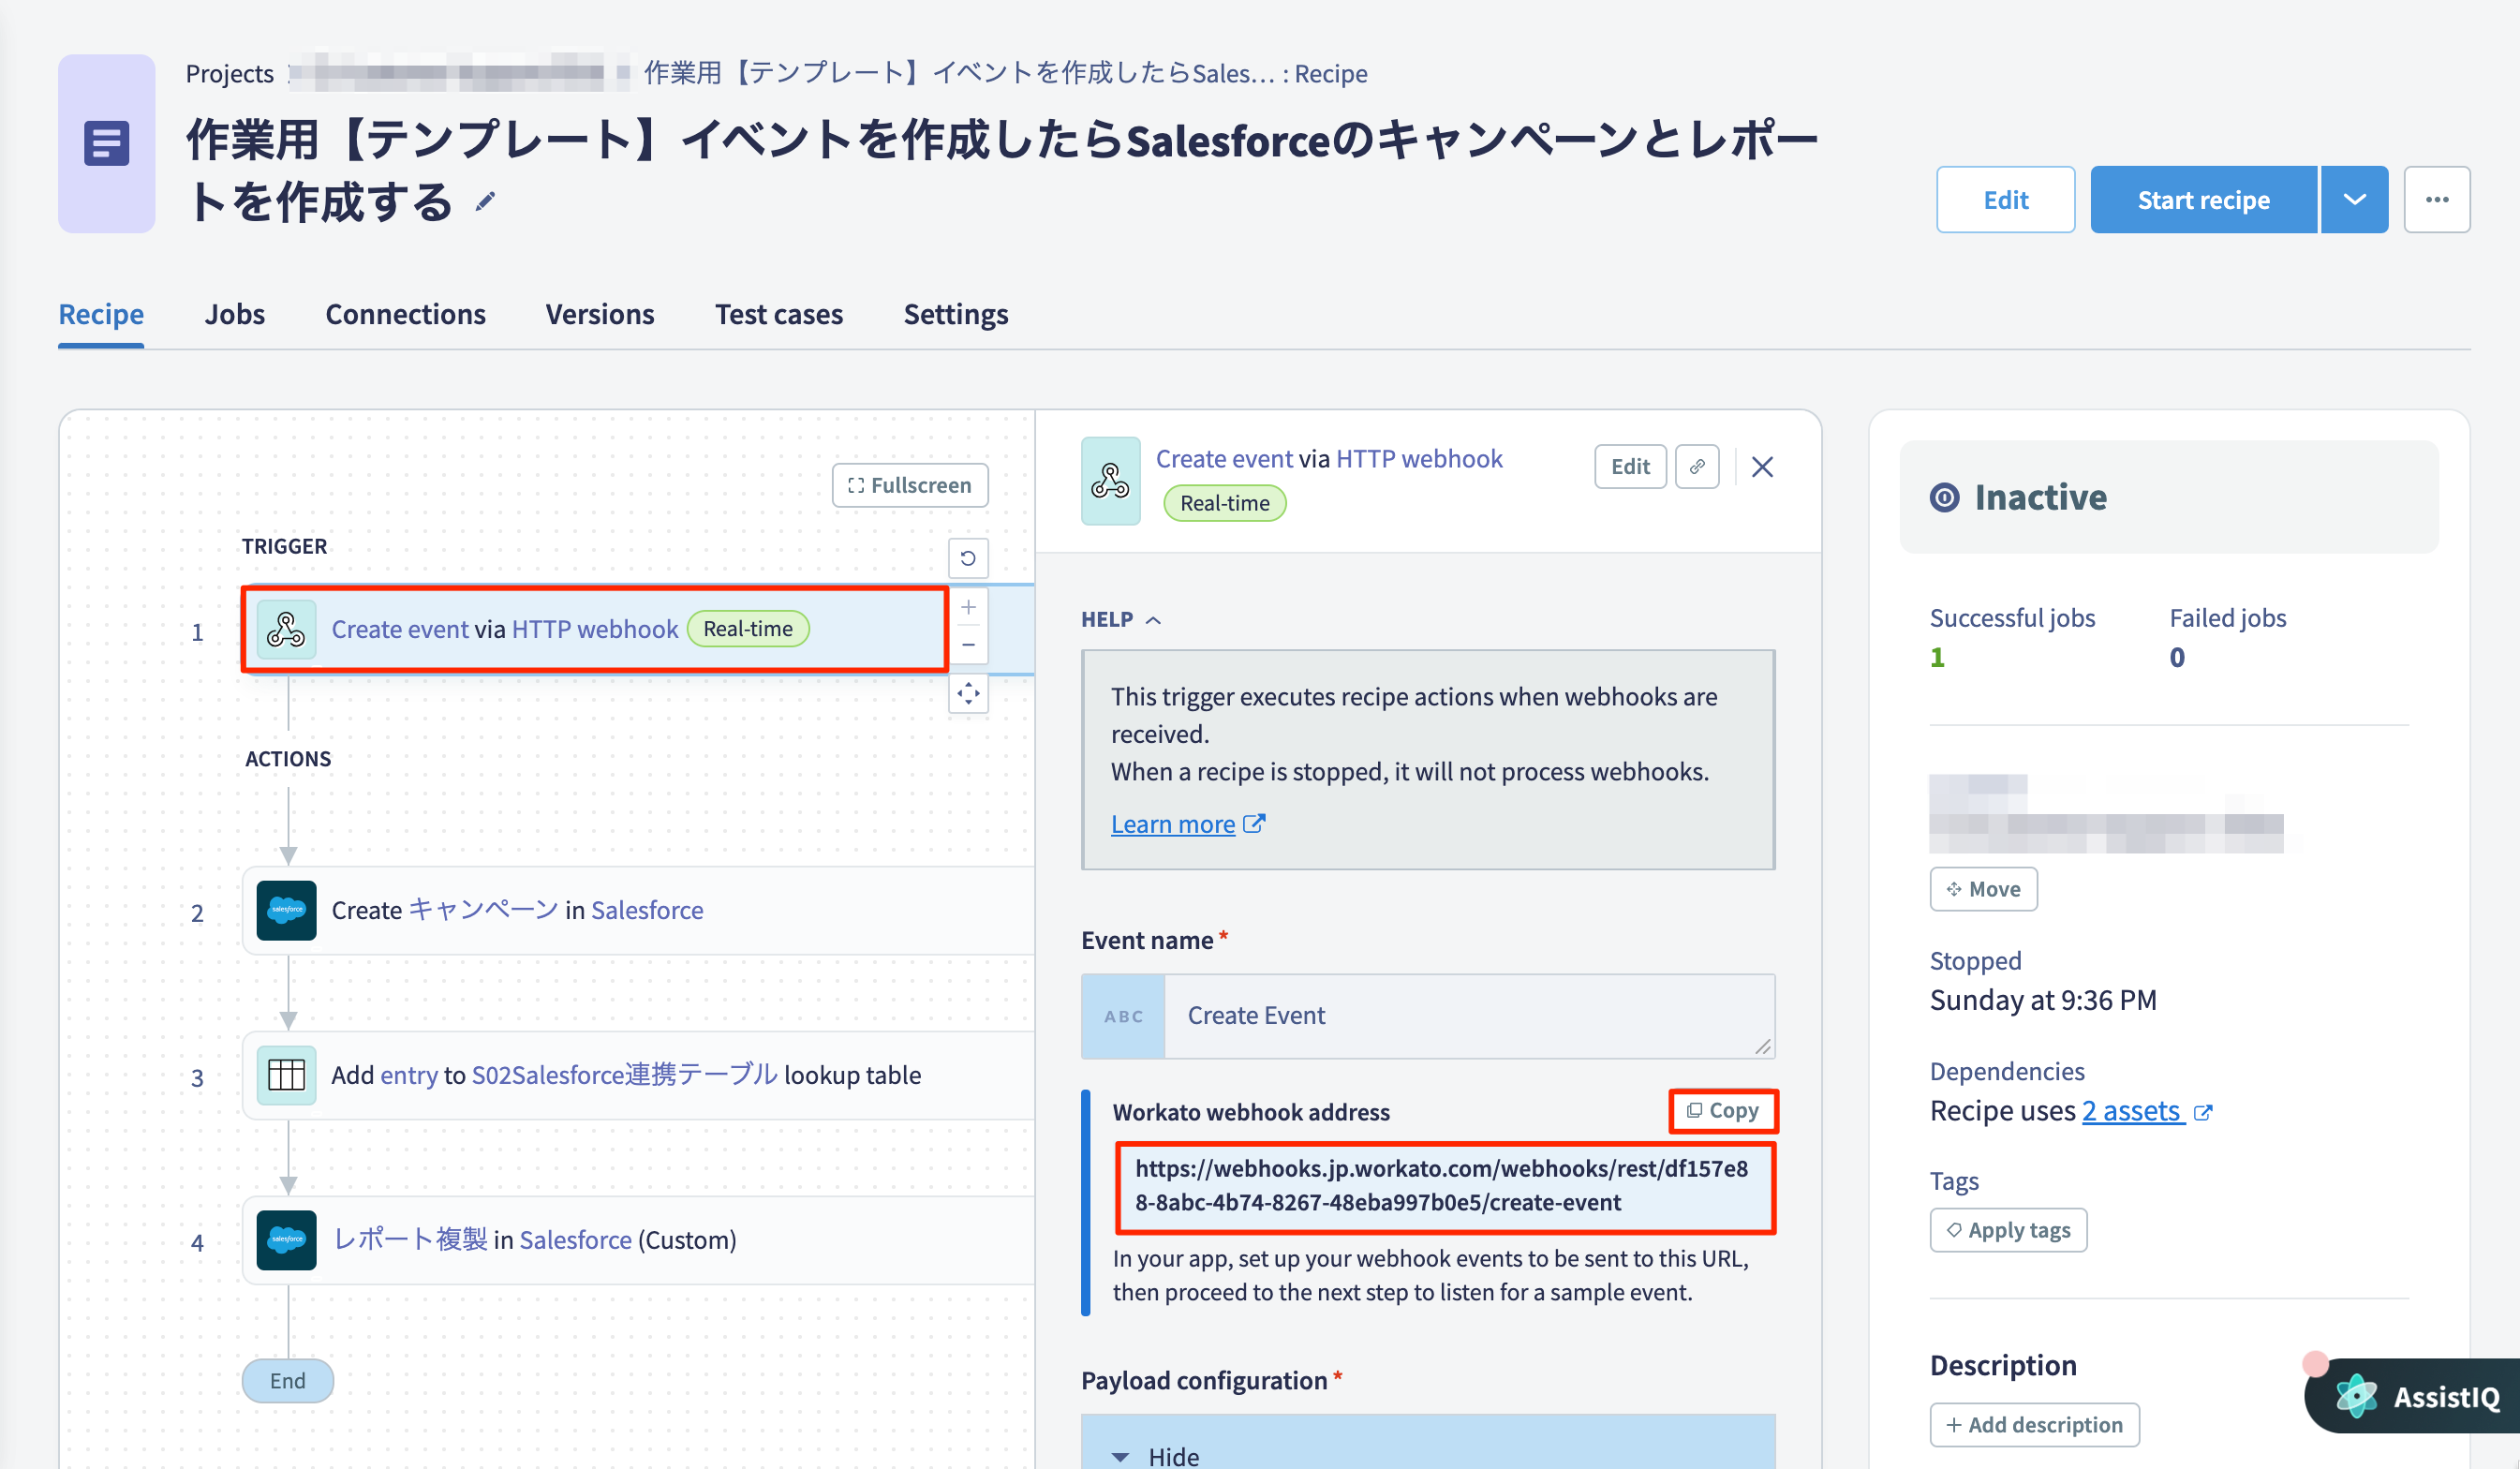Close the step detail panel with X
The width and height of the screenshot is (2520, 1469).
pos(1762,467)
